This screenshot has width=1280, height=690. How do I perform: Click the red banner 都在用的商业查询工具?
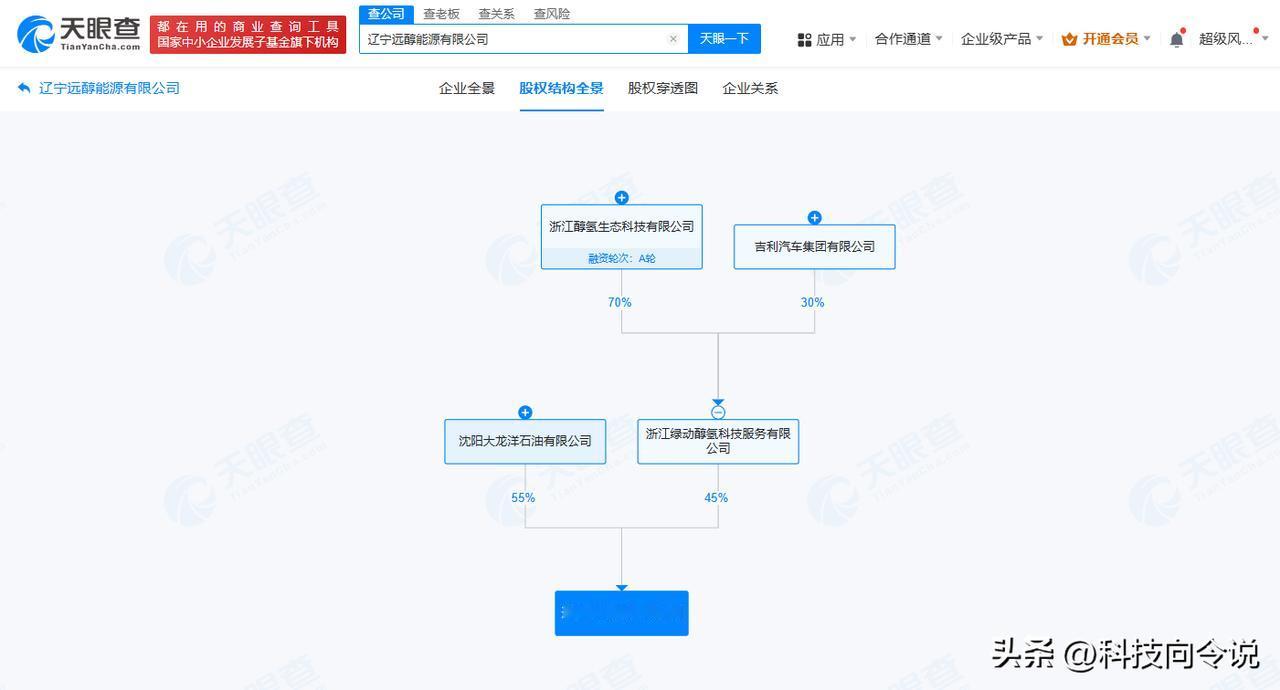(248, 34)
